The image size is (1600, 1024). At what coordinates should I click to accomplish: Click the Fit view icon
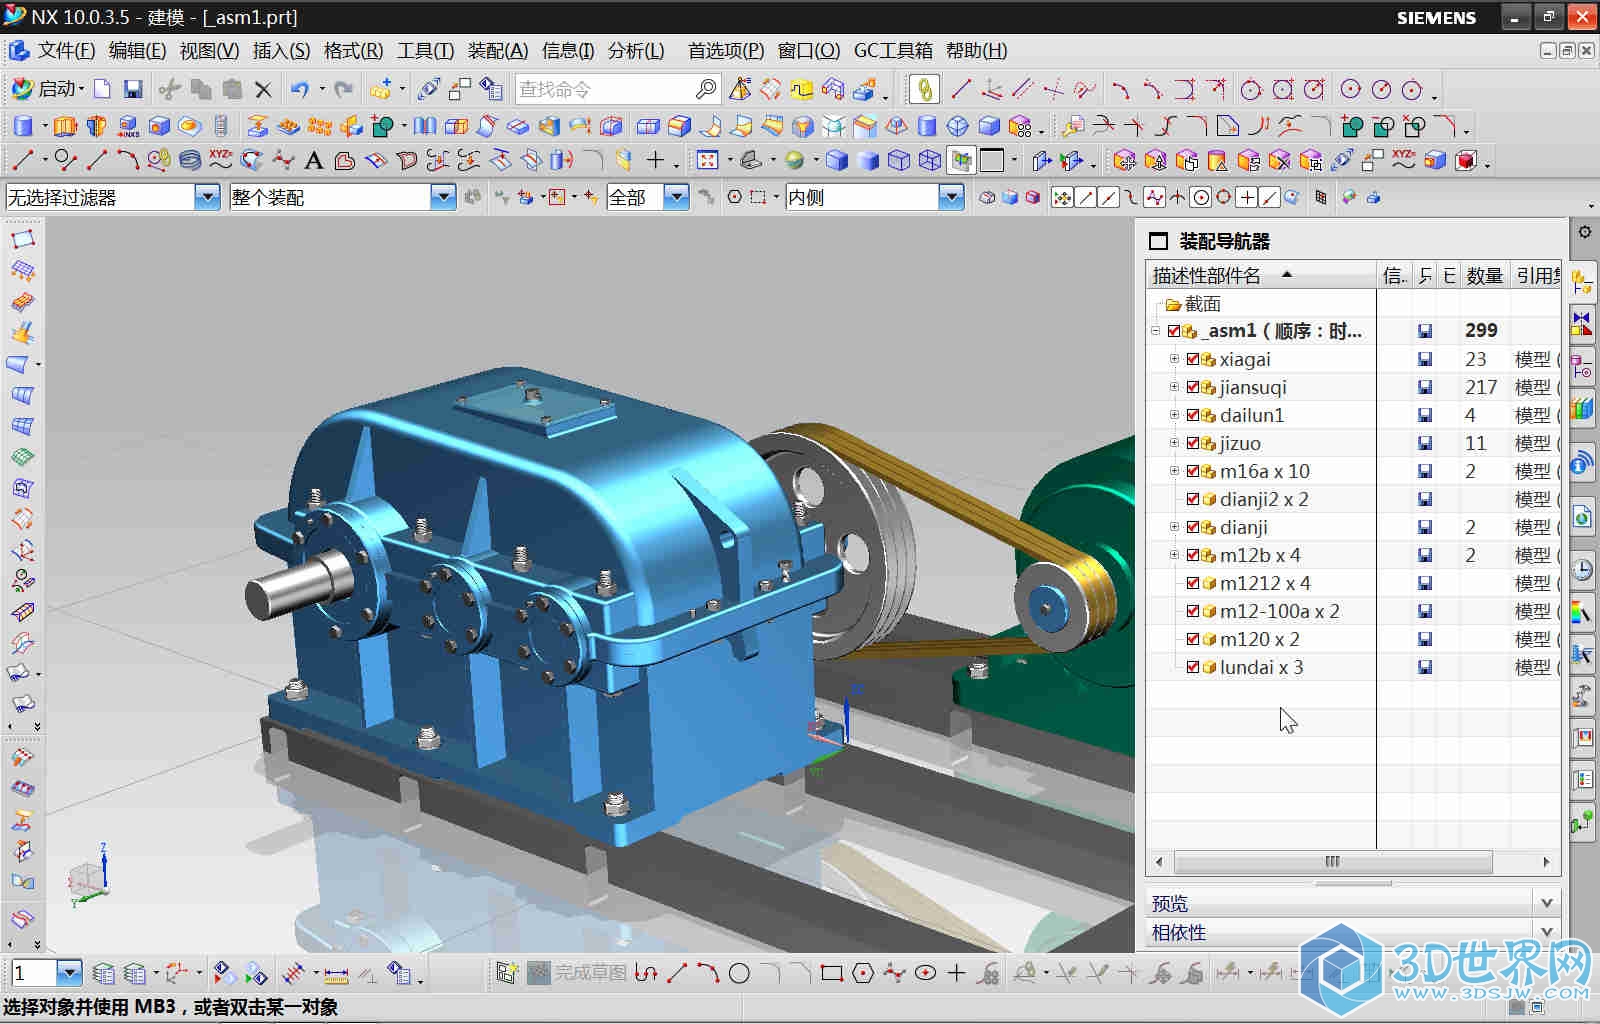(x=707, y=160)
